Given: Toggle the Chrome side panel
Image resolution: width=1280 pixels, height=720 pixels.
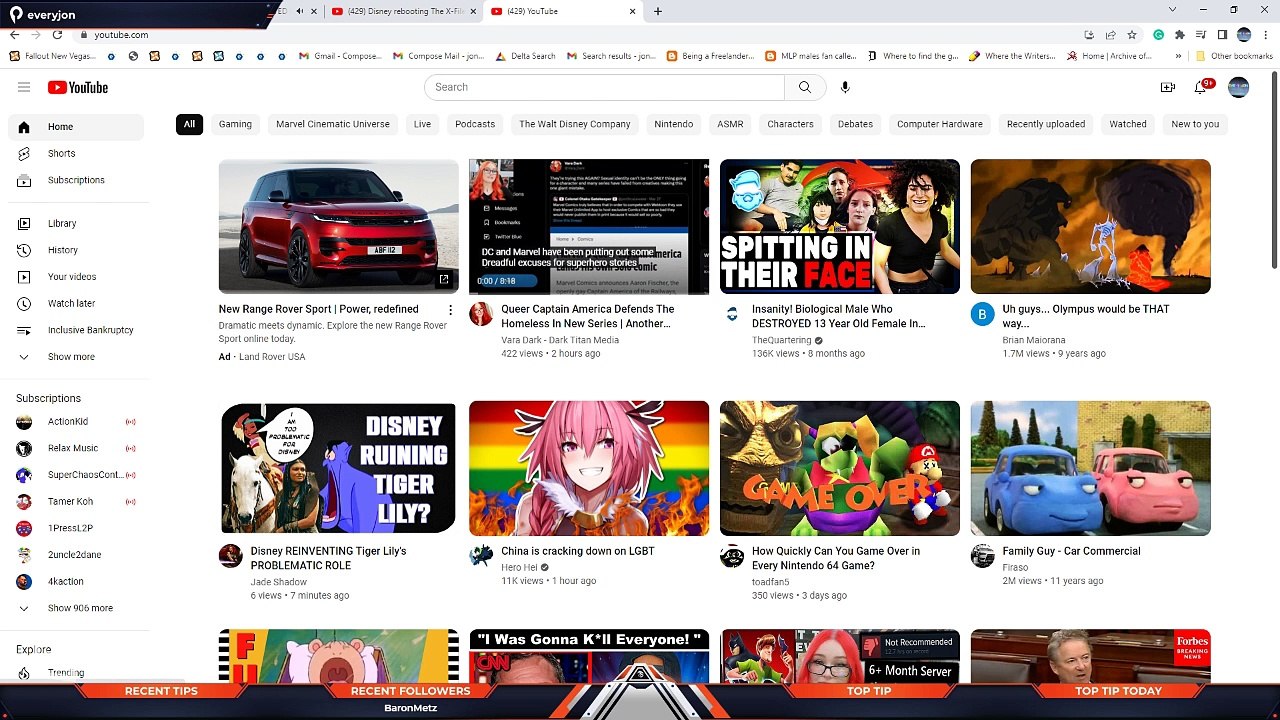Looking at the screenshot, I should (1222, 35).
